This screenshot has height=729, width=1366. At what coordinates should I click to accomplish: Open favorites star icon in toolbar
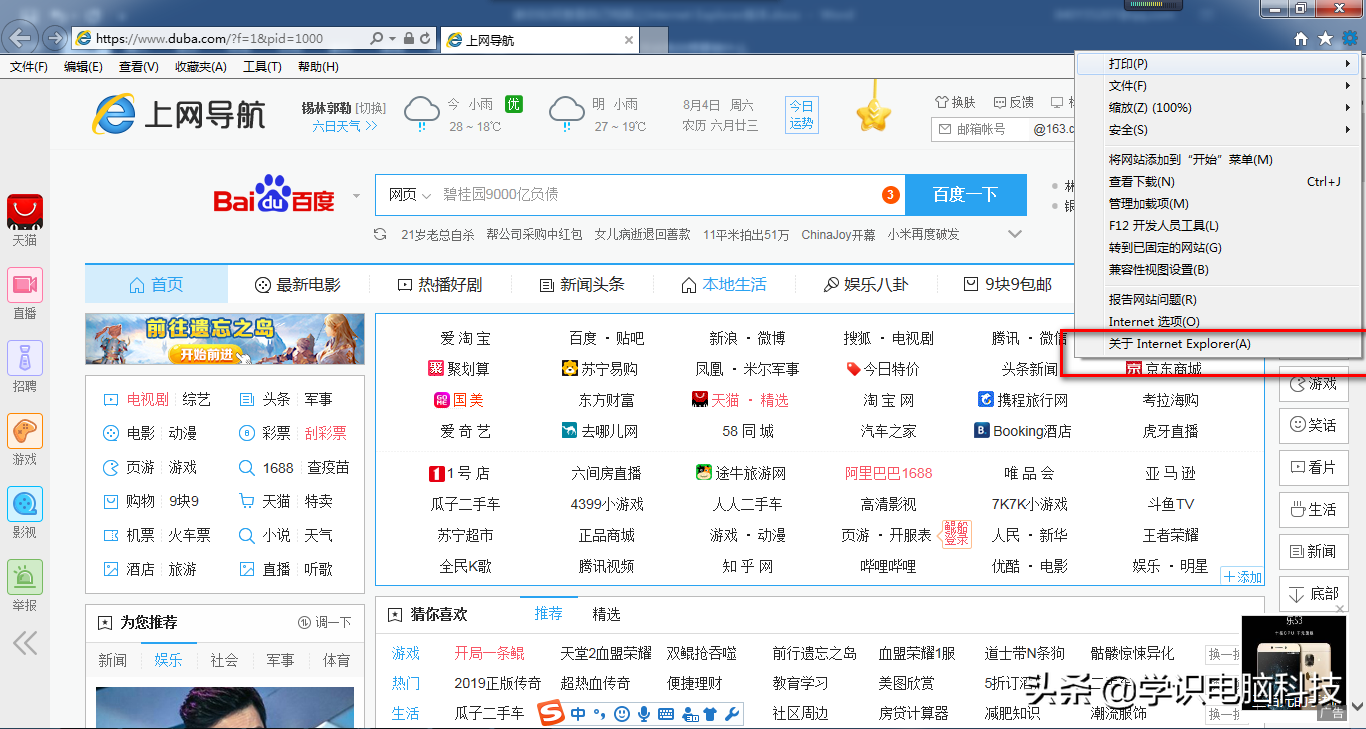1325,39
